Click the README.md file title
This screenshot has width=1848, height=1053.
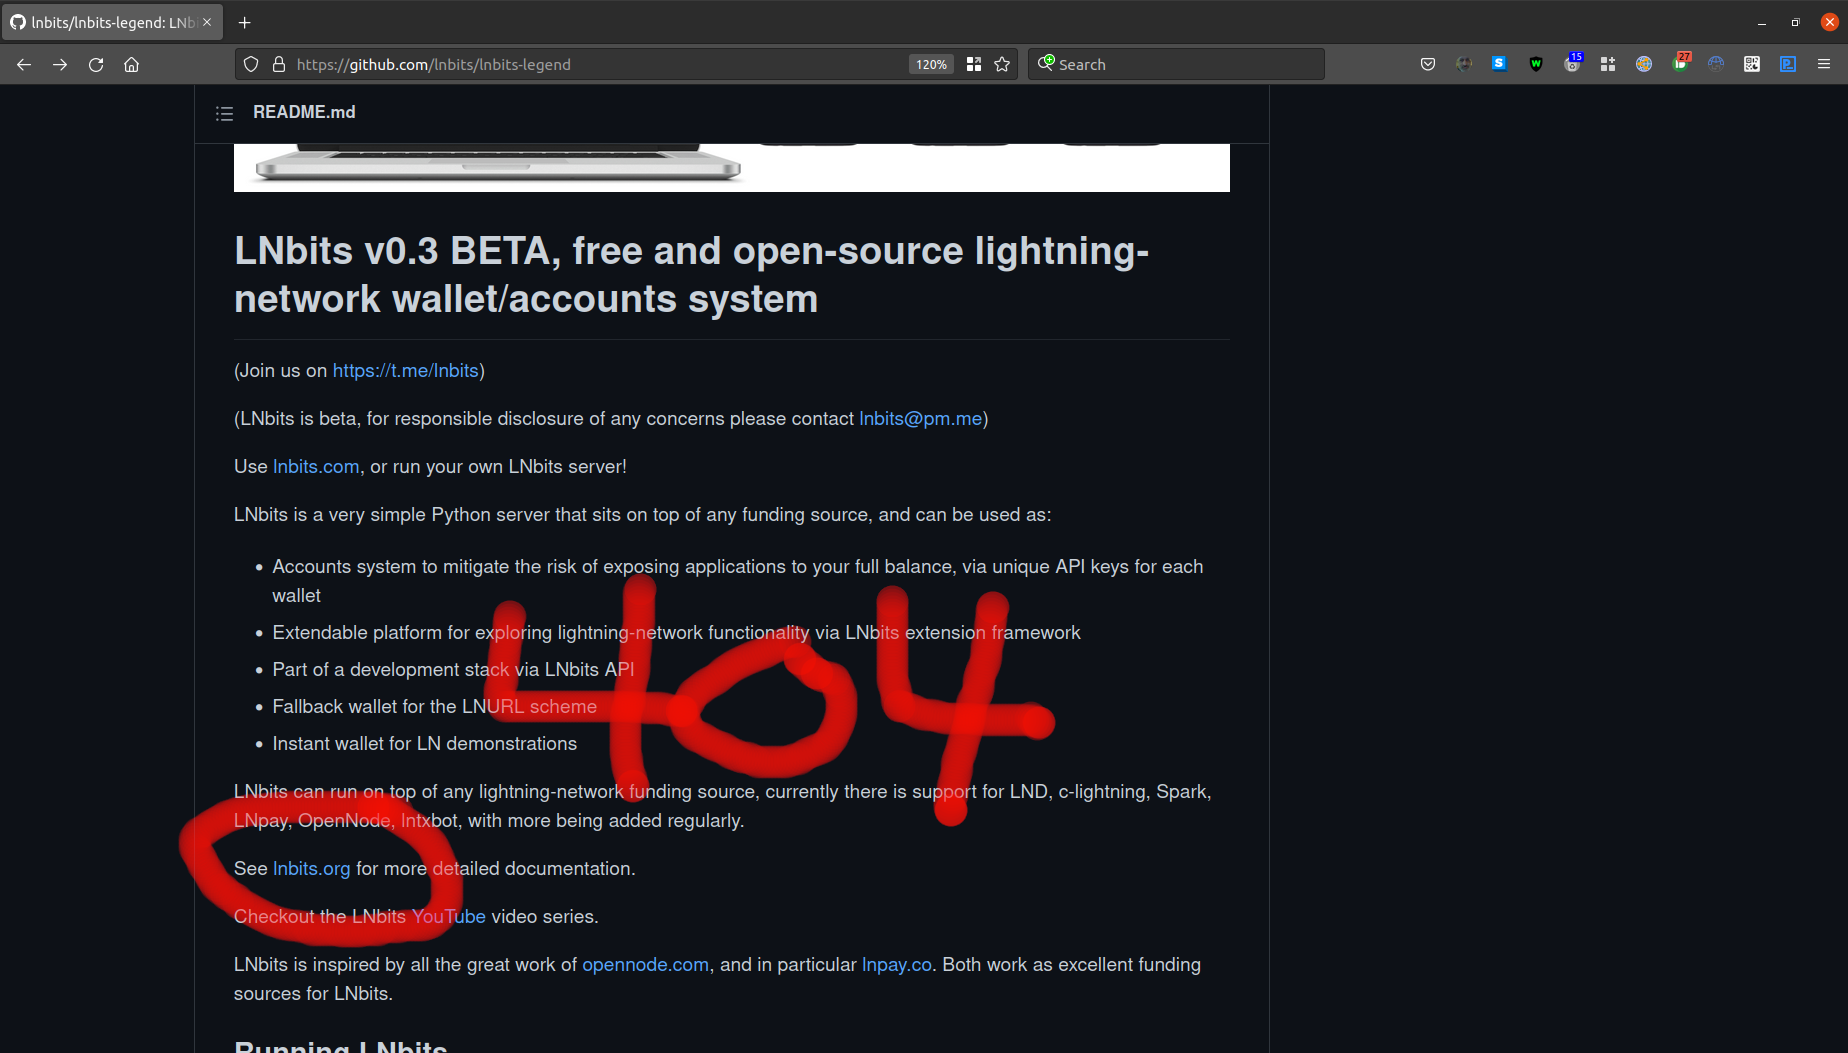304,112
